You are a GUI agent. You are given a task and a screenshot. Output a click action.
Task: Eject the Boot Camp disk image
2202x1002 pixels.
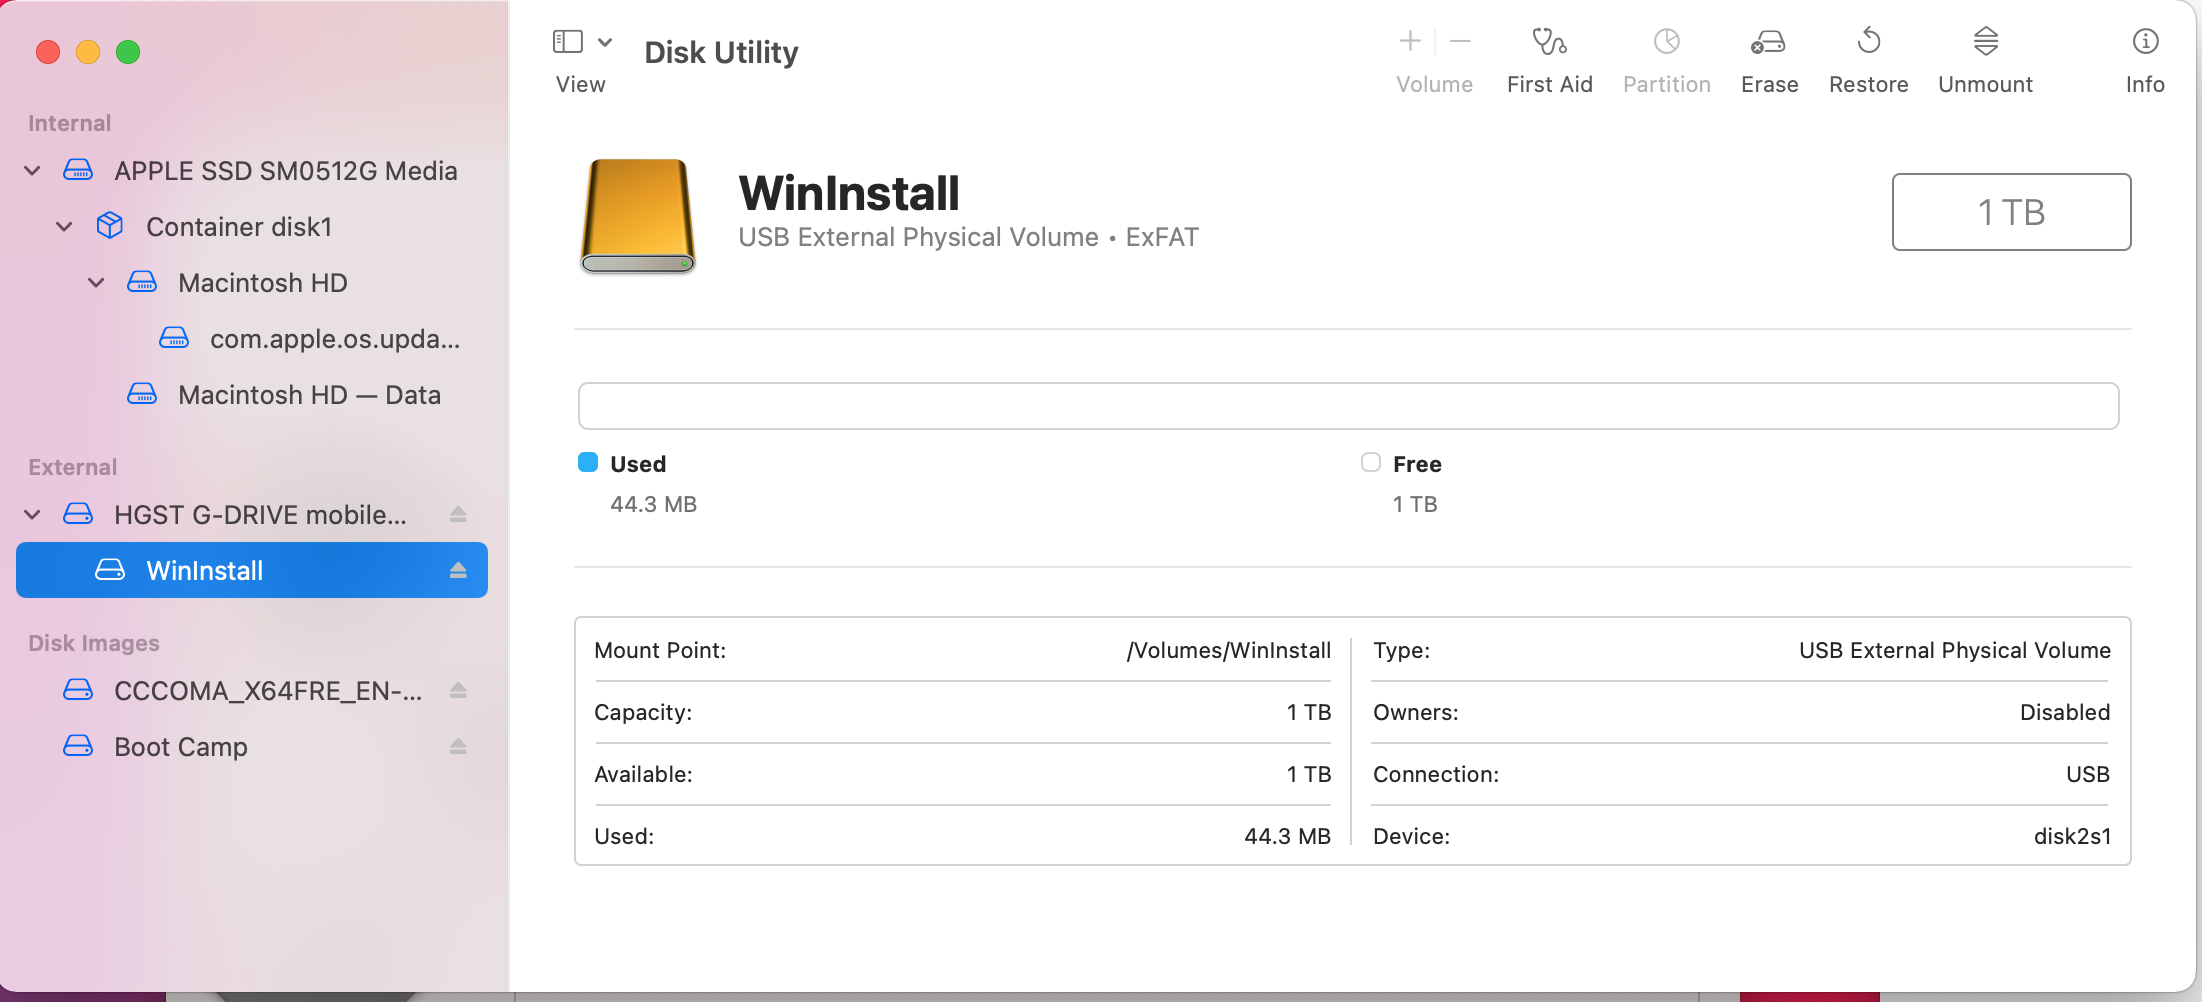(x=459, y=746)
